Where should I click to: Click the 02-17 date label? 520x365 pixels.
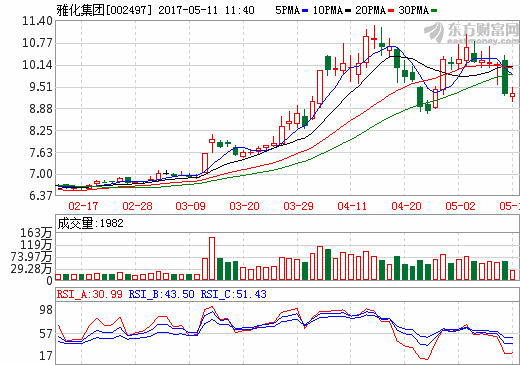coord(83,206)
